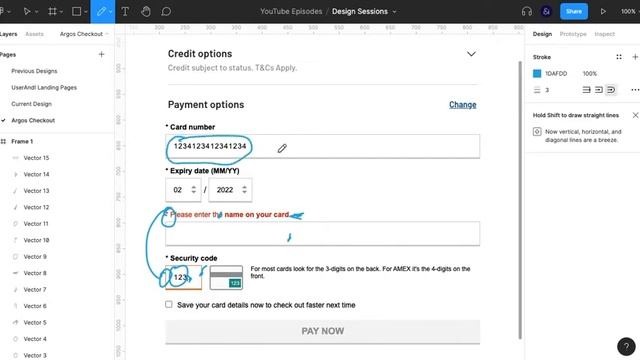Select Vector 13 layer
The width and height of the screenshot is (640, 360).
coord(36,191)
